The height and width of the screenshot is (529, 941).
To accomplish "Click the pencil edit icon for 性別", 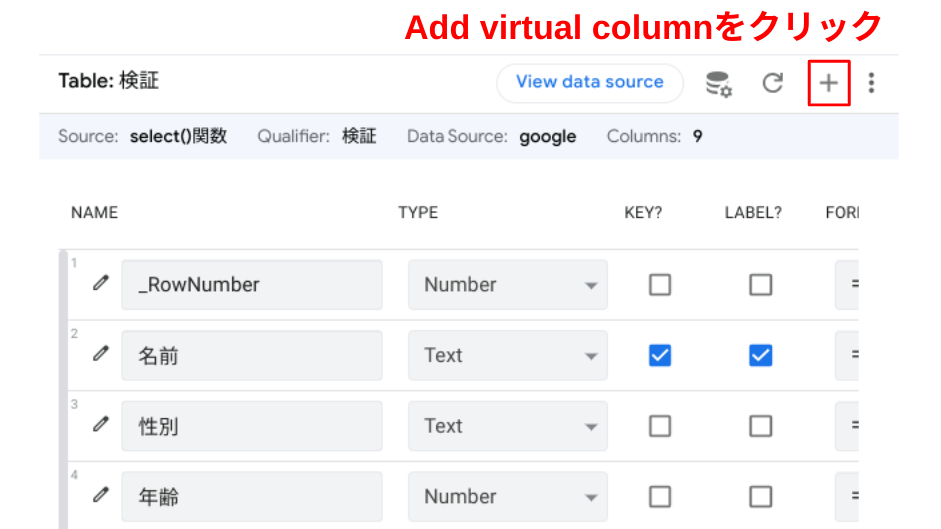I will coord(100,425).
